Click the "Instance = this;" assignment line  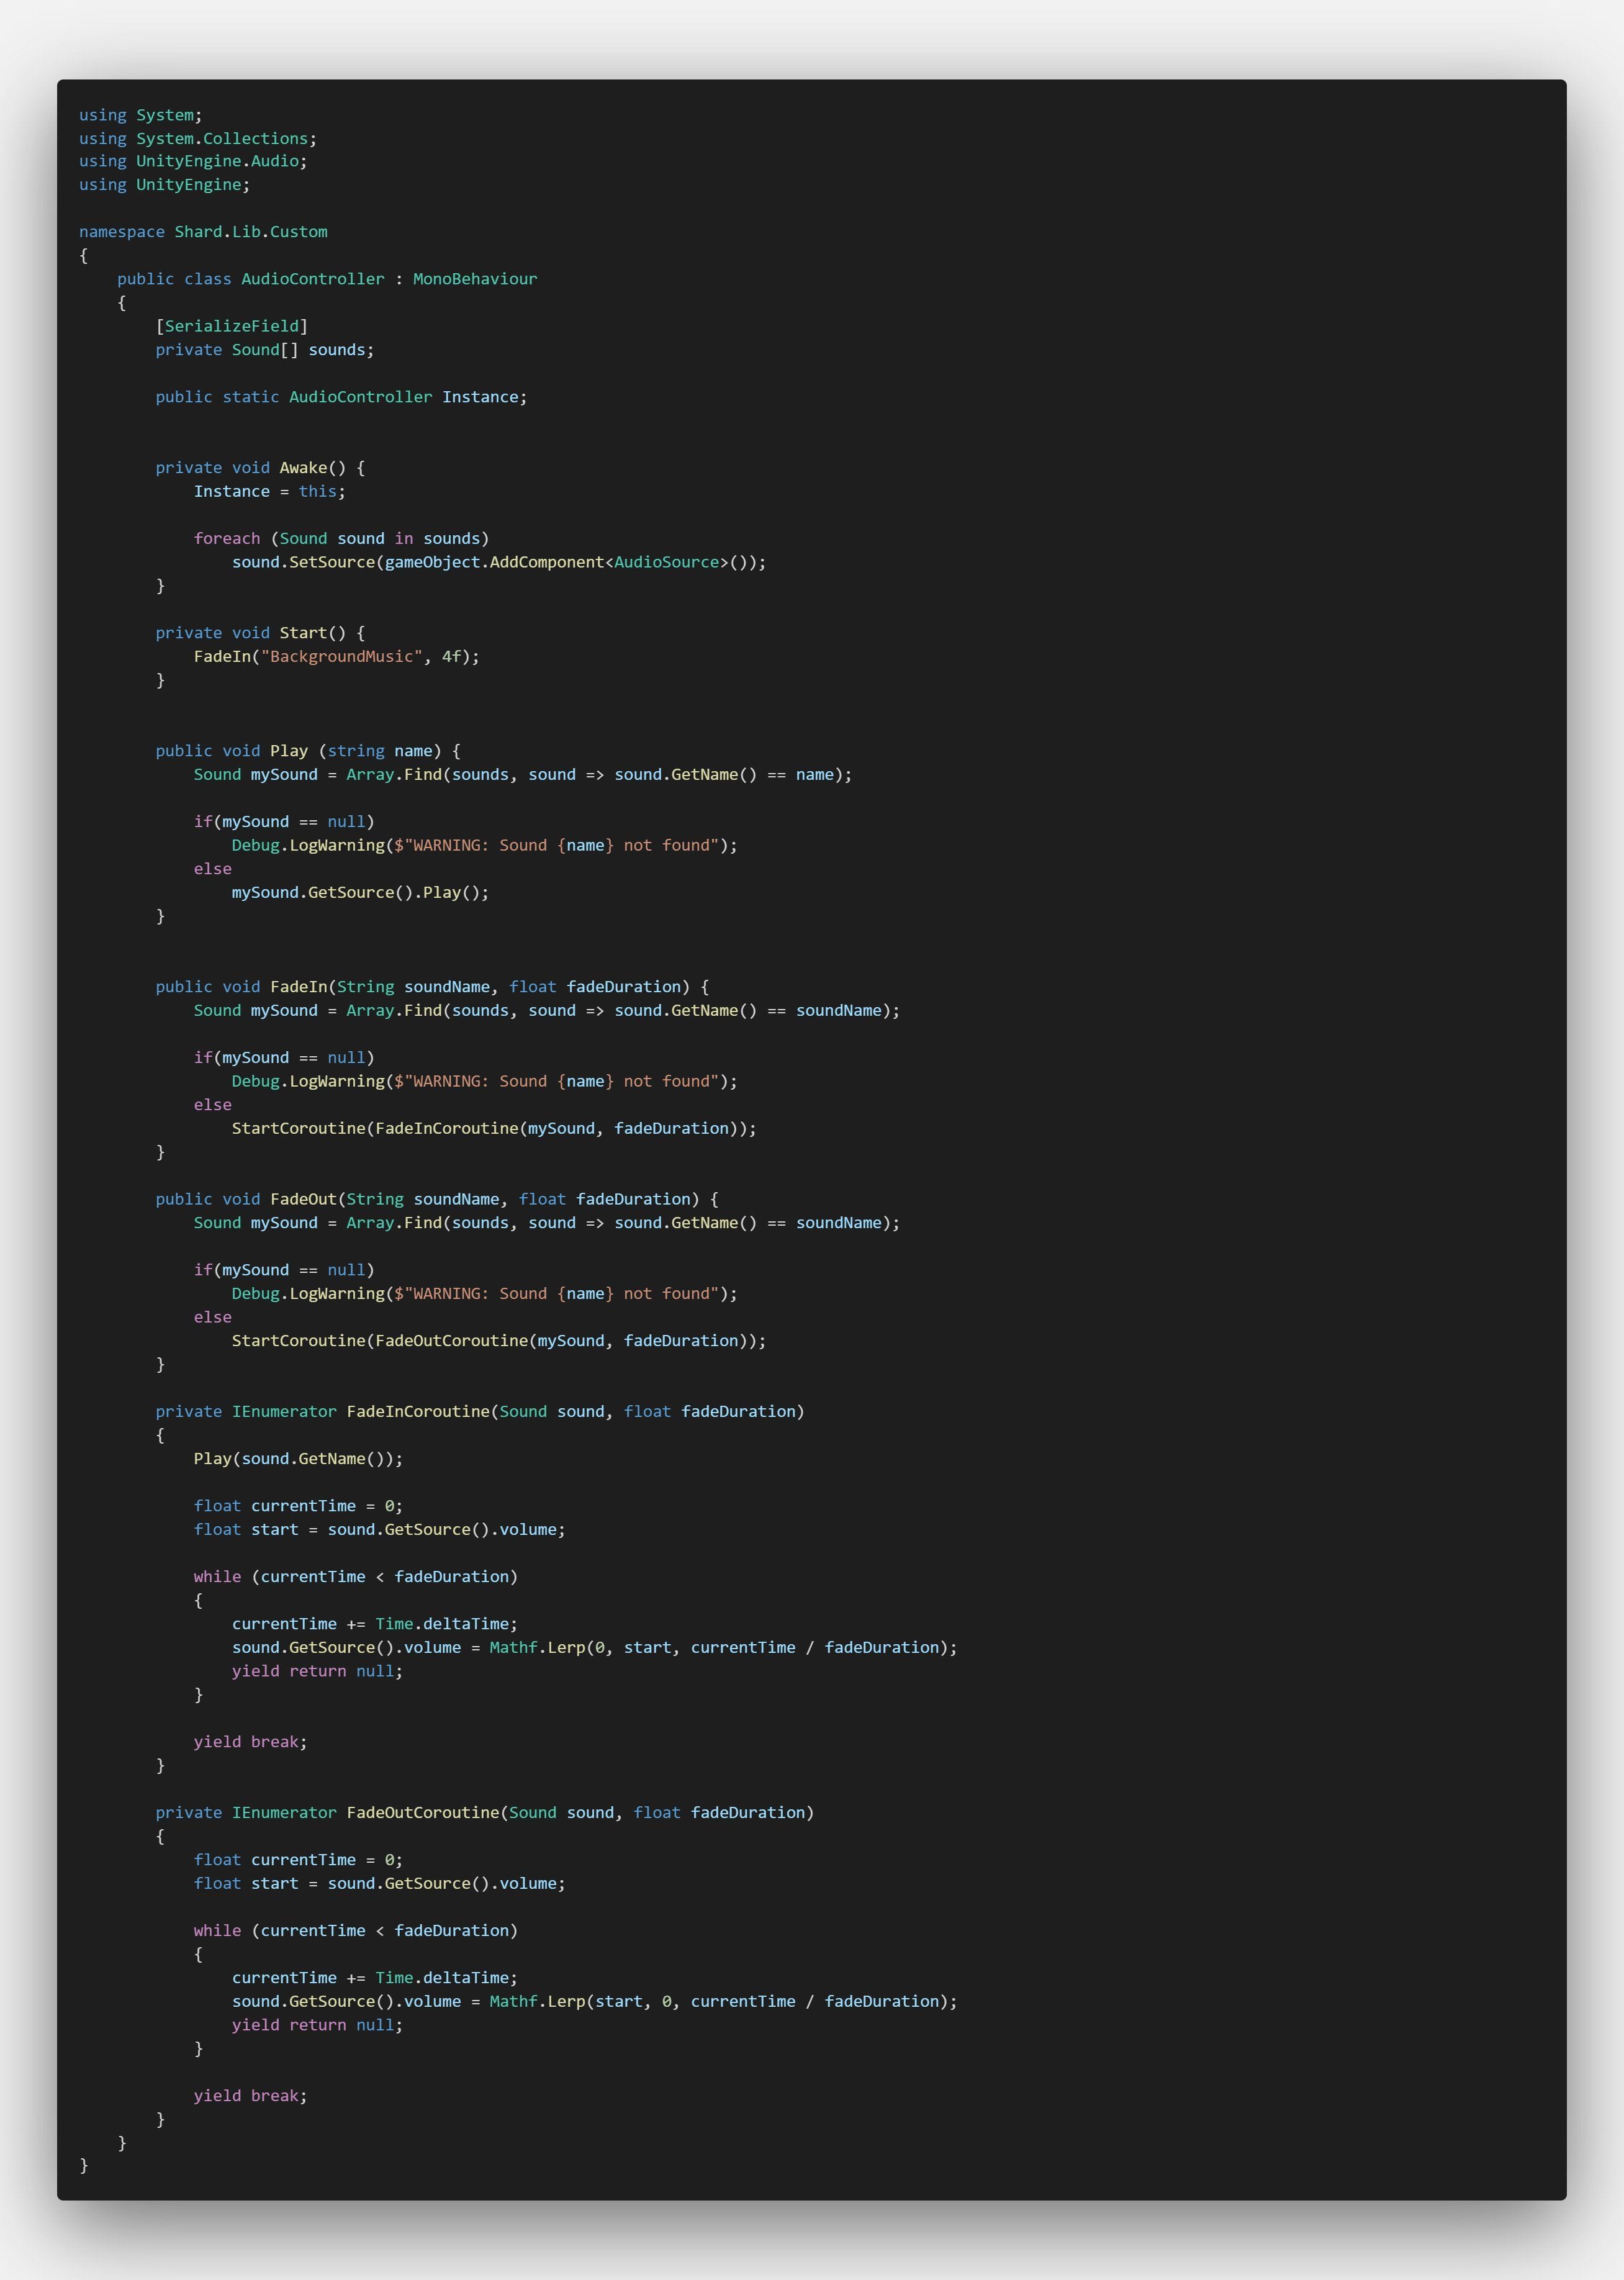pyautogui.click(x=269, y=492)
